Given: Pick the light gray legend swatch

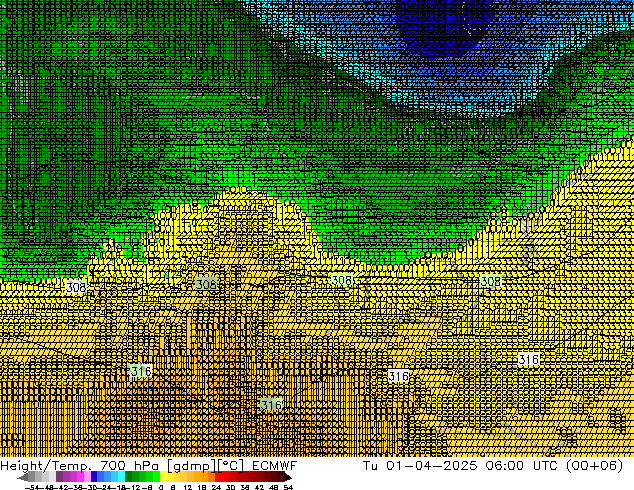Looking at the screenshot, I should coord(53,477).
